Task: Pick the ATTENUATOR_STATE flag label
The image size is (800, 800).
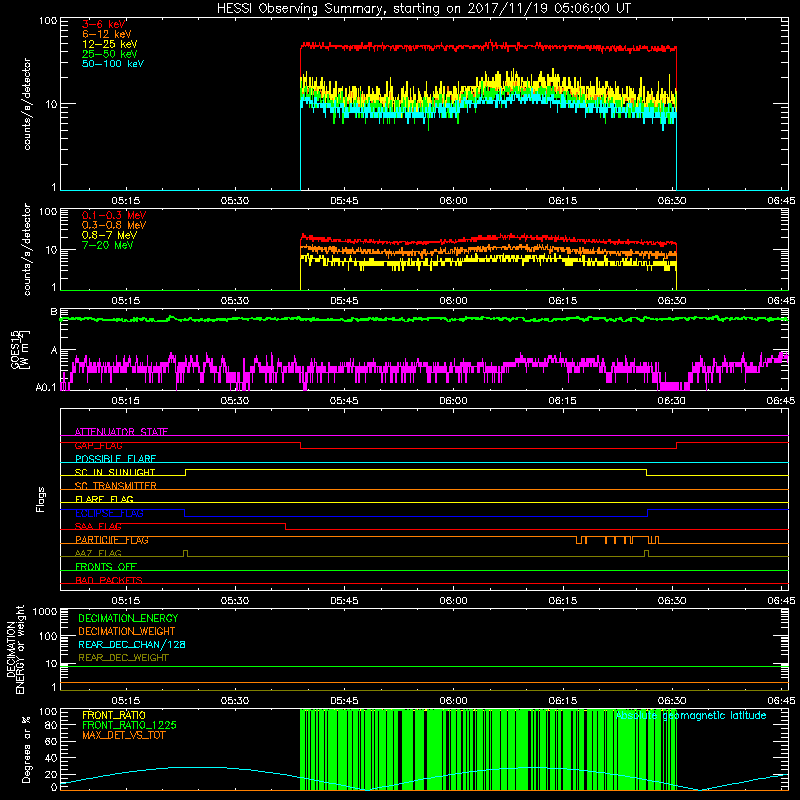Action: coord(121,432)
